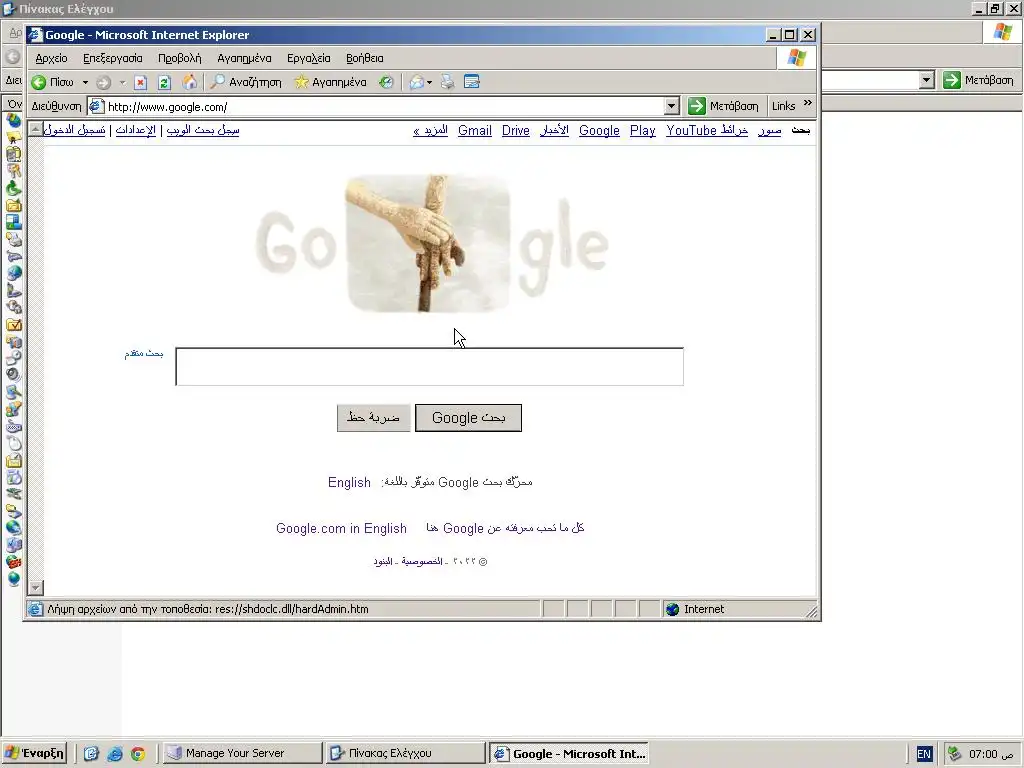Click the Internet security zone globe icon
Viewport: 1024px width, 768px height.
click(673, 609)
